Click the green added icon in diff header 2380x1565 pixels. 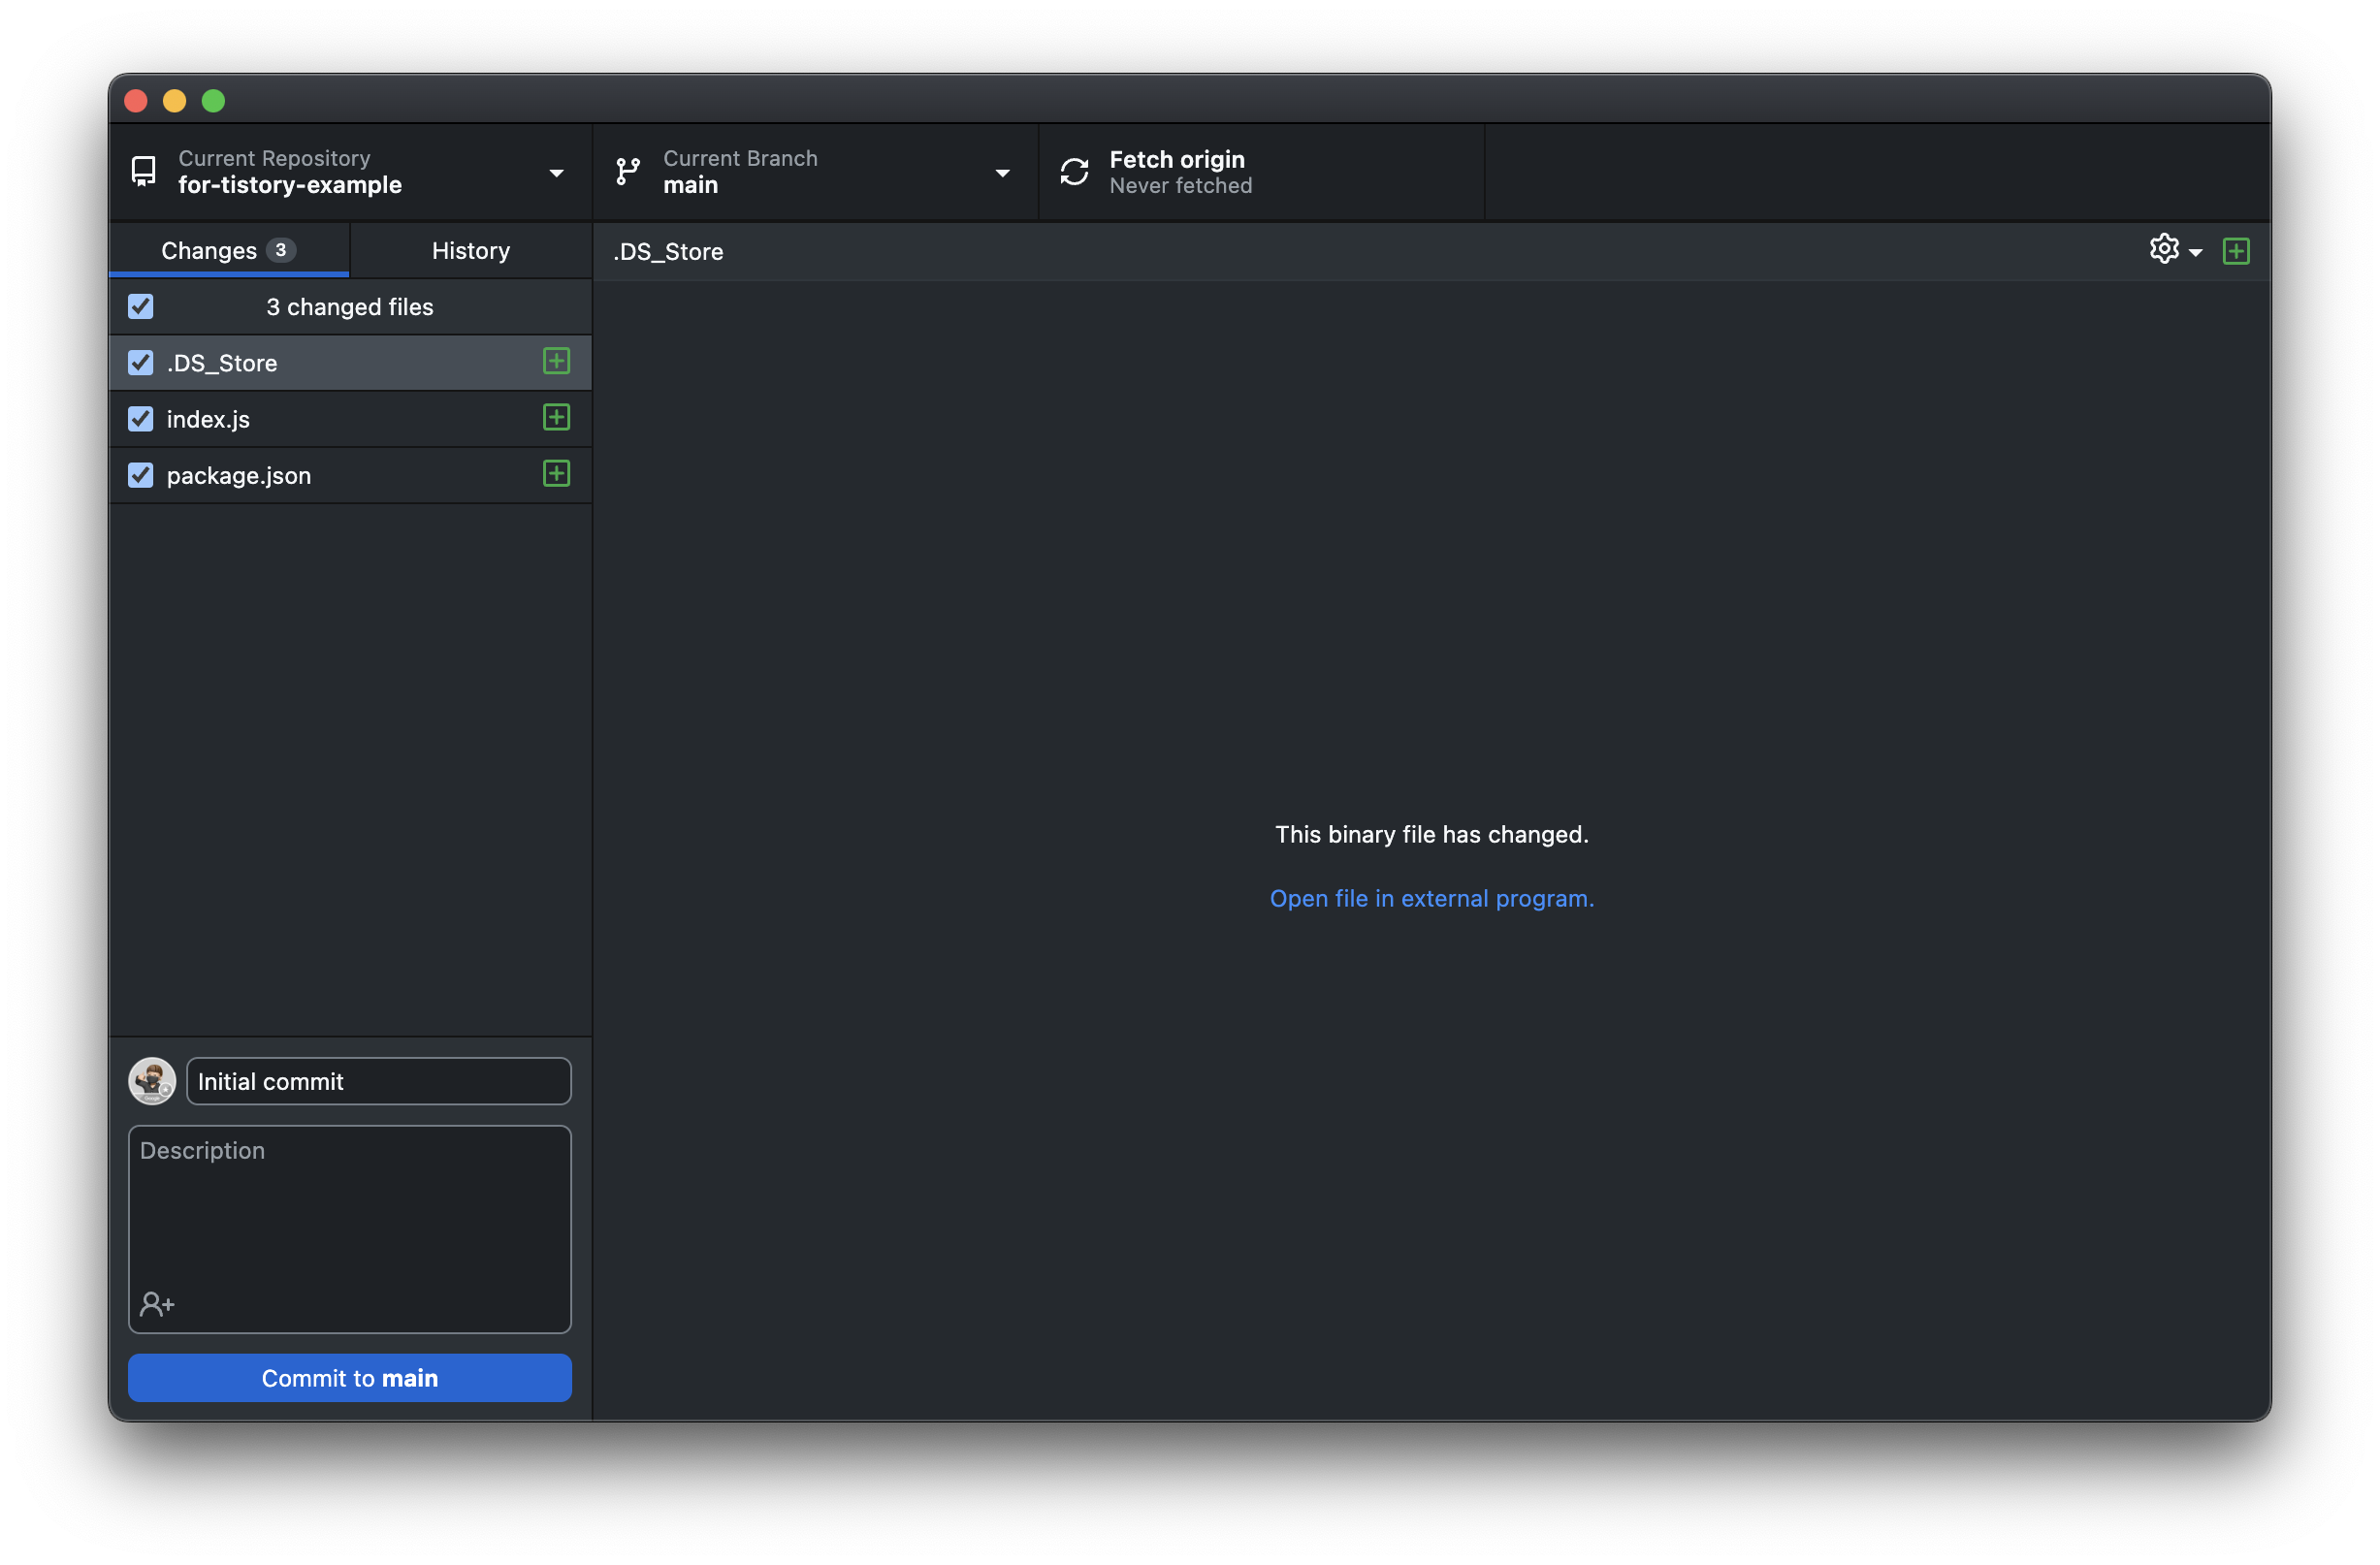(2236, 251)
